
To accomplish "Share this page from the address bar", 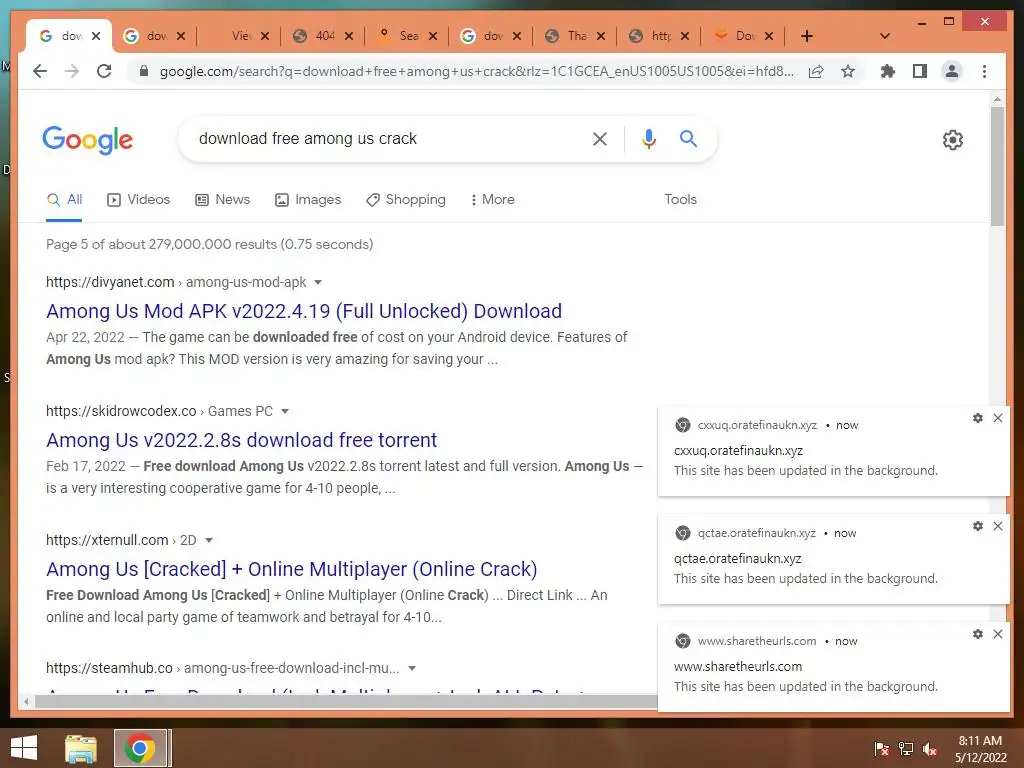I will point(816,71).
